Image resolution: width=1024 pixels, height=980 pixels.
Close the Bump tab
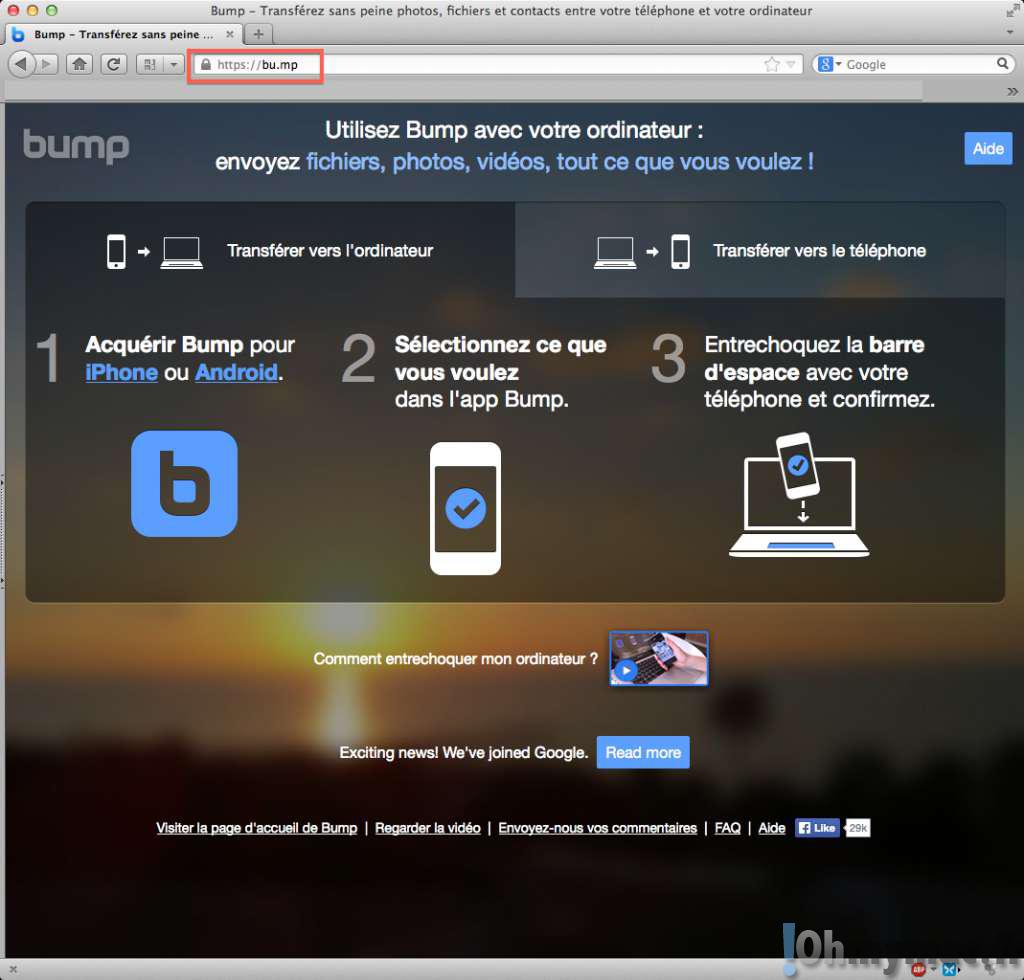[229, 34]
